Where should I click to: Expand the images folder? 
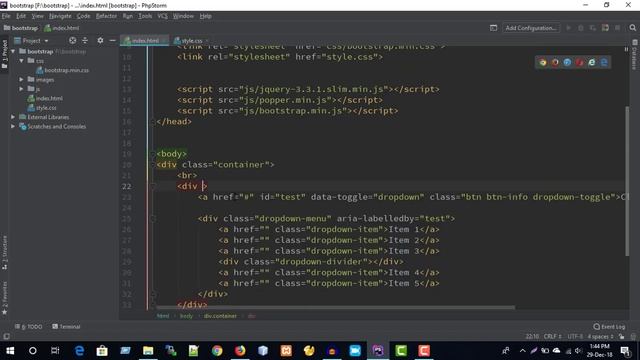[21, 79]
